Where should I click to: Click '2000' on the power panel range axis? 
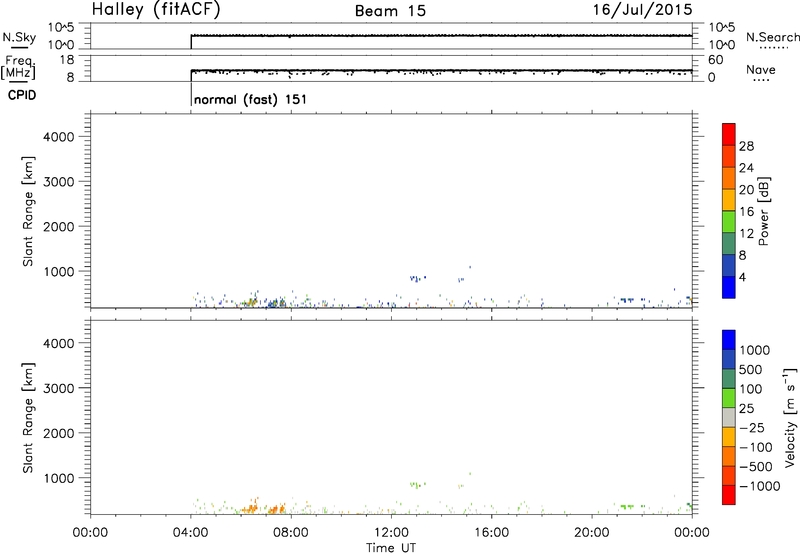click(x=59, y=226)
